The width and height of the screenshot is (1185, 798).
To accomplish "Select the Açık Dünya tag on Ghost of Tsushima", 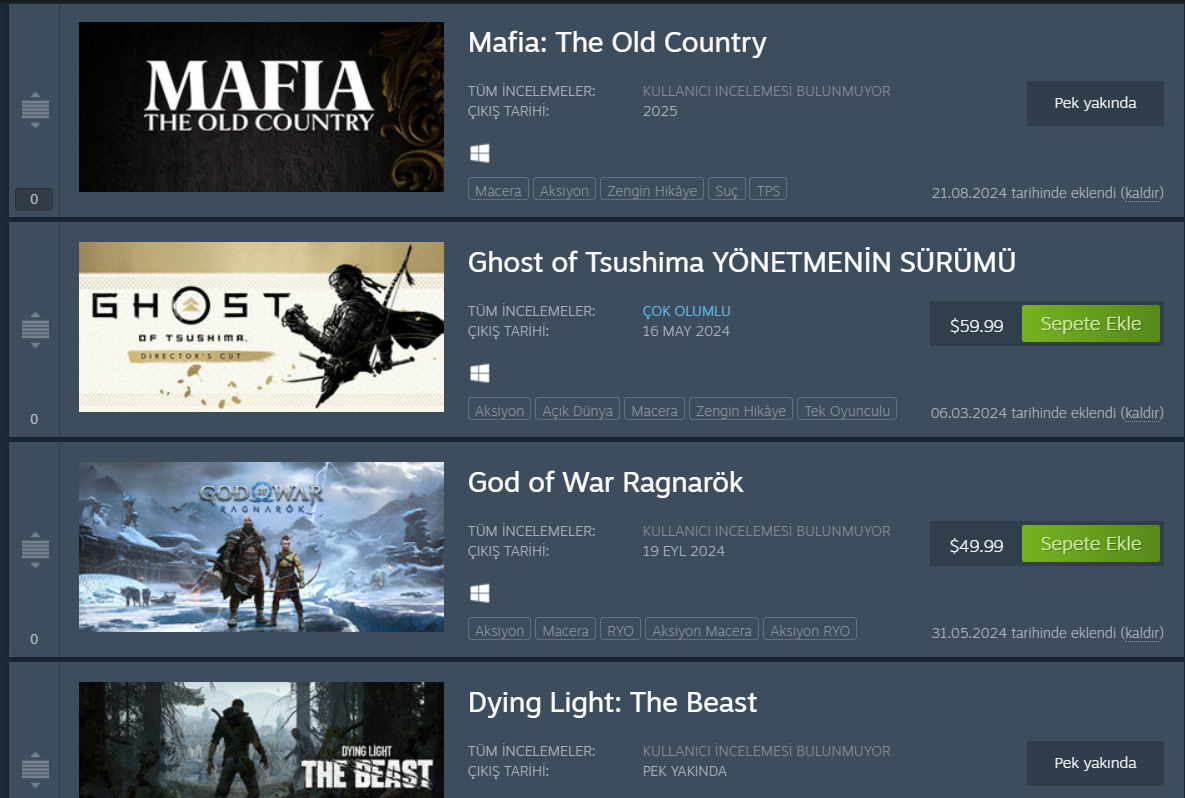I will tap(577, 410).
